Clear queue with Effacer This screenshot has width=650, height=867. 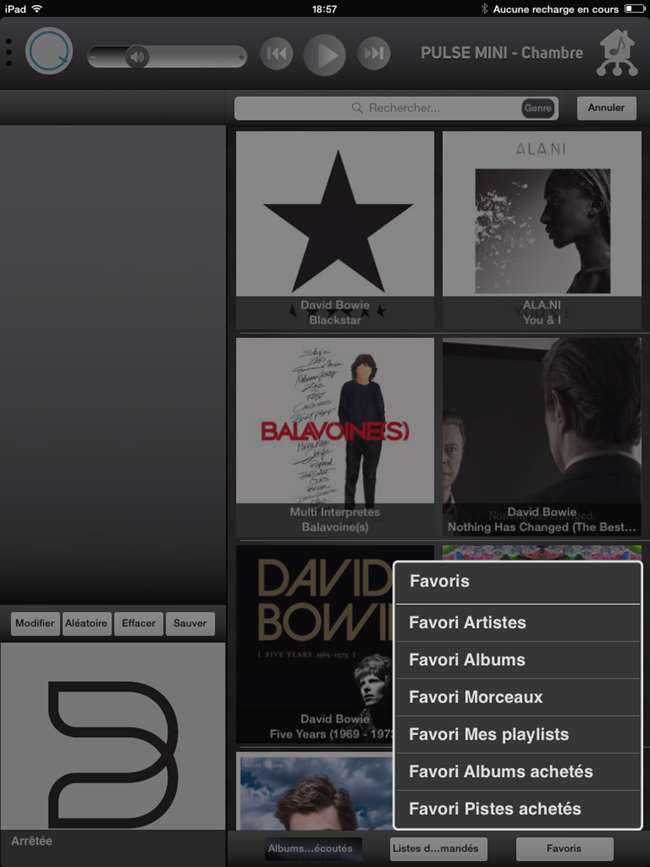pos(138,624)
